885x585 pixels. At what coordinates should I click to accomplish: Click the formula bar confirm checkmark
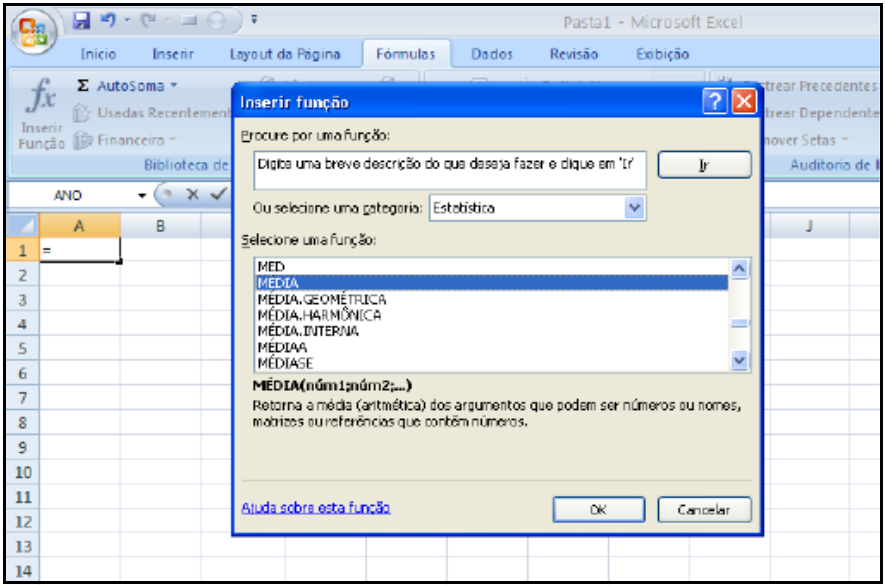click(216, 195)
